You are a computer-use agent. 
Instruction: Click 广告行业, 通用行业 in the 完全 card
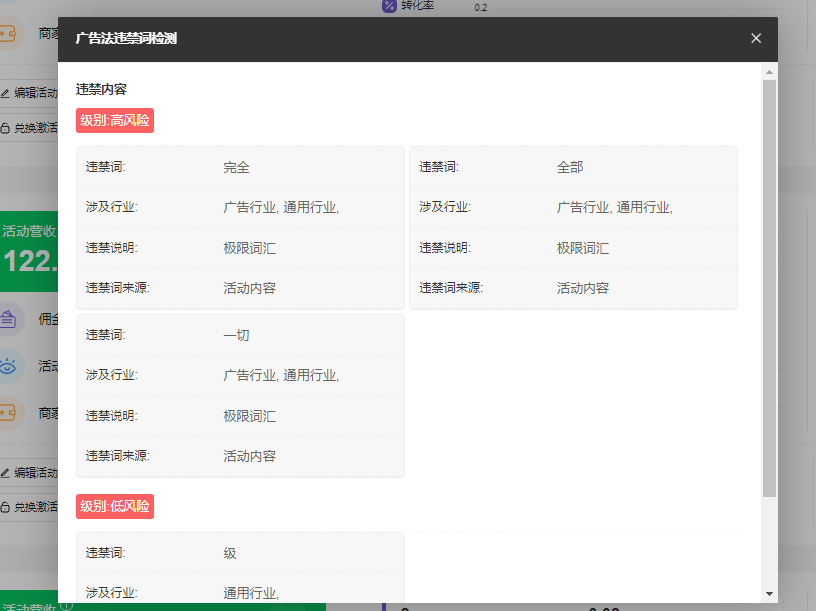[281, 208]
